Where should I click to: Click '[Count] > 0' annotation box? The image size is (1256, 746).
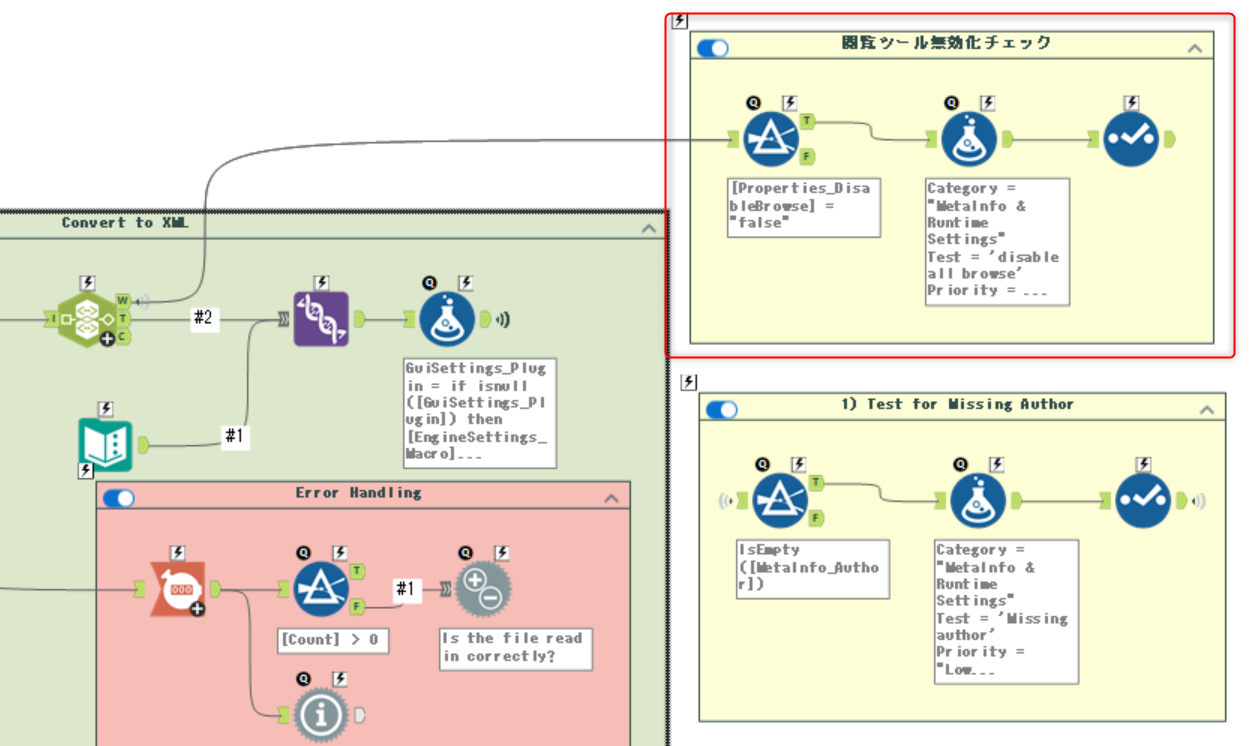coord(333,639)
